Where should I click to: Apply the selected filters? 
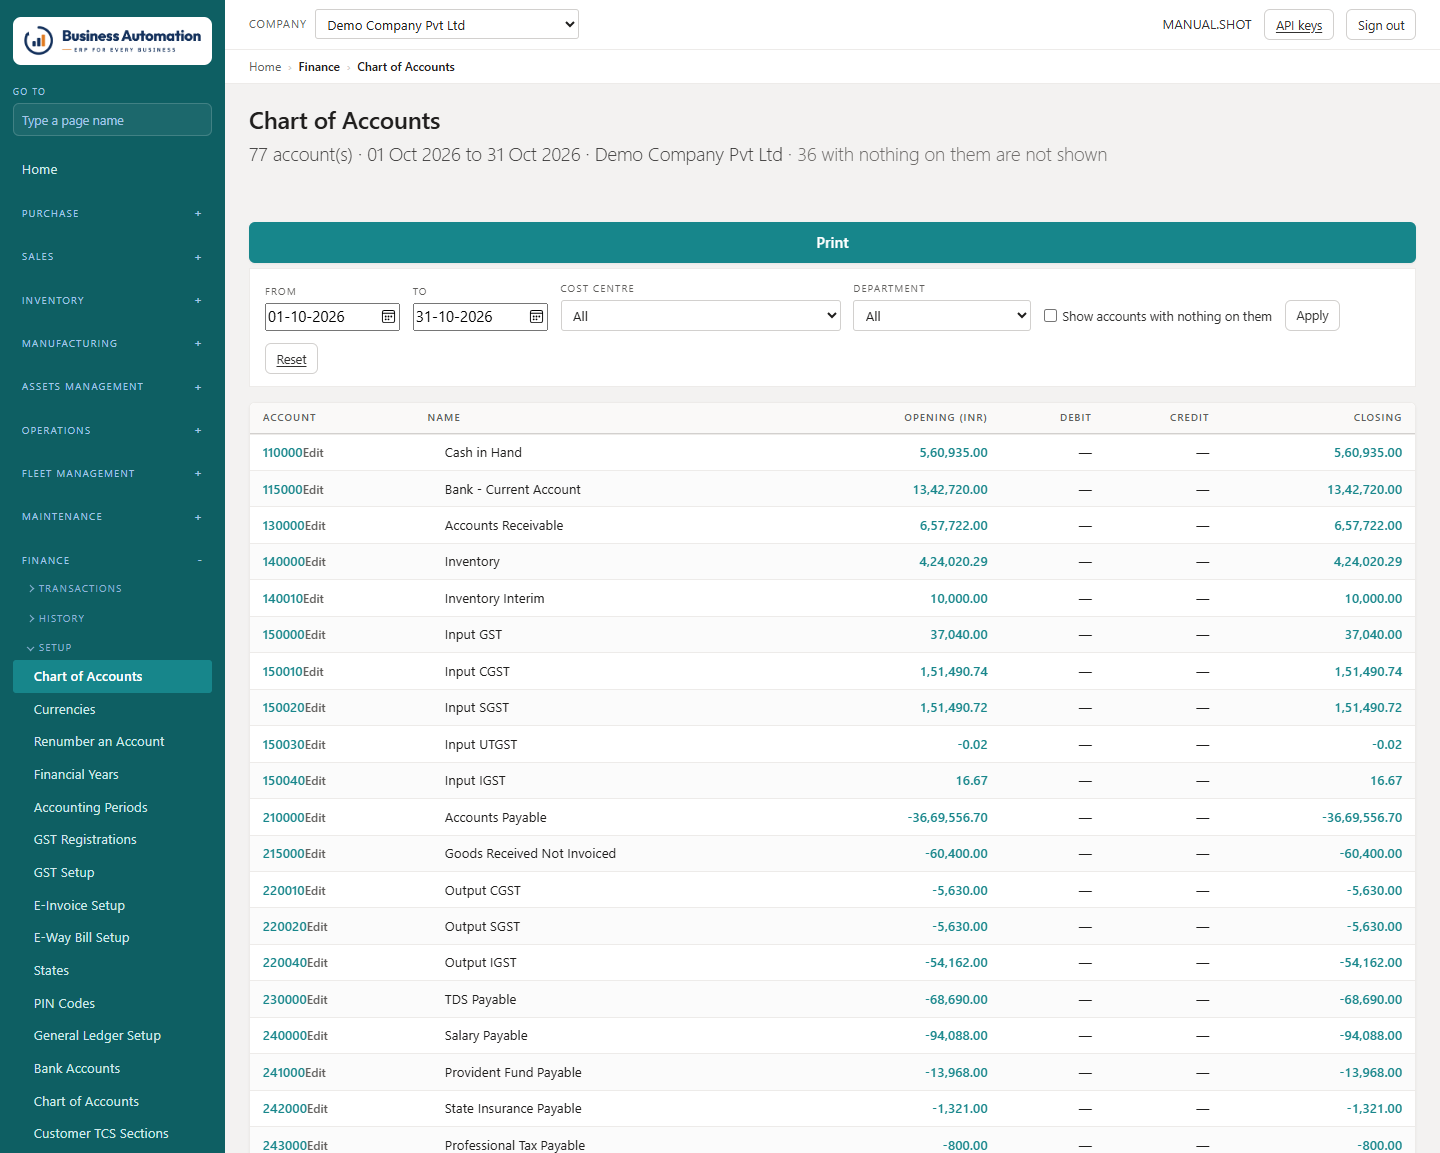click(x=1312, y=316)
